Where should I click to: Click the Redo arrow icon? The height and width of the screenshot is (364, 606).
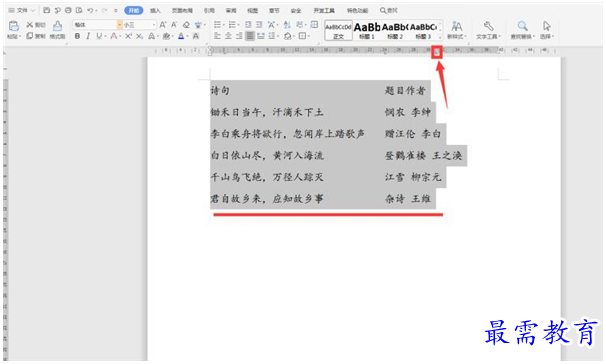pos(104,10)
